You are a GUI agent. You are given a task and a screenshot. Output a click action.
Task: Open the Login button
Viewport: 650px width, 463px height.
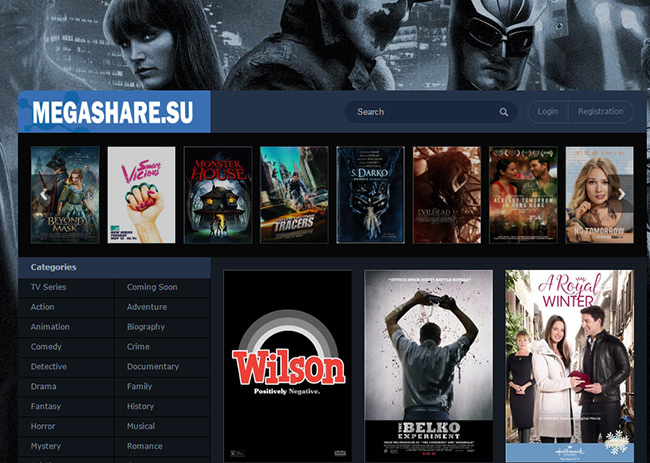click(x=548, y=112)
